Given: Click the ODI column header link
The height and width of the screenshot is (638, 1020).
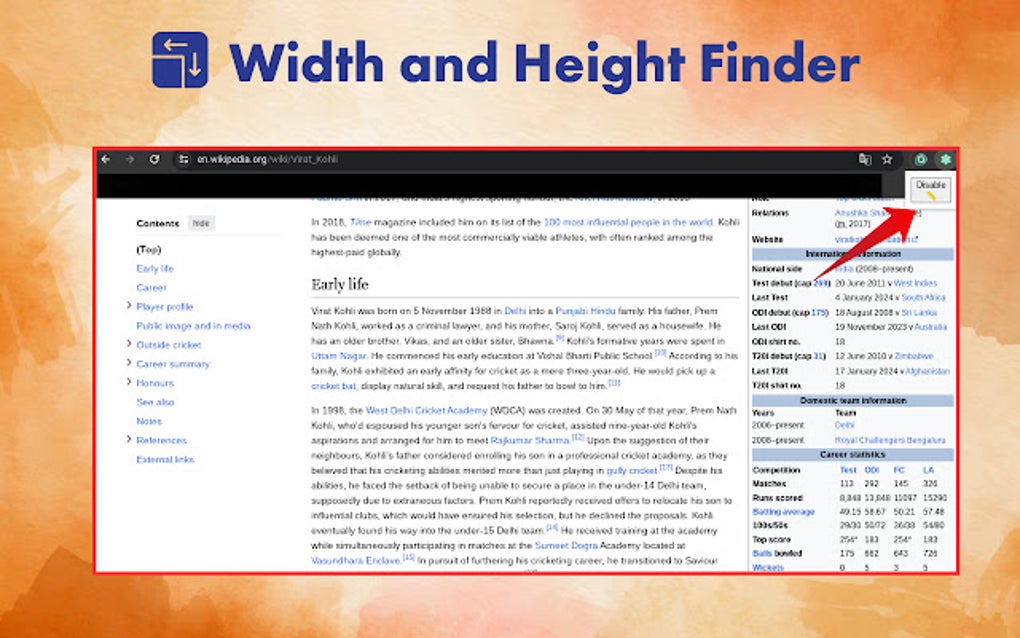Looking at the screenshot, I should click(x=872, y=470).
